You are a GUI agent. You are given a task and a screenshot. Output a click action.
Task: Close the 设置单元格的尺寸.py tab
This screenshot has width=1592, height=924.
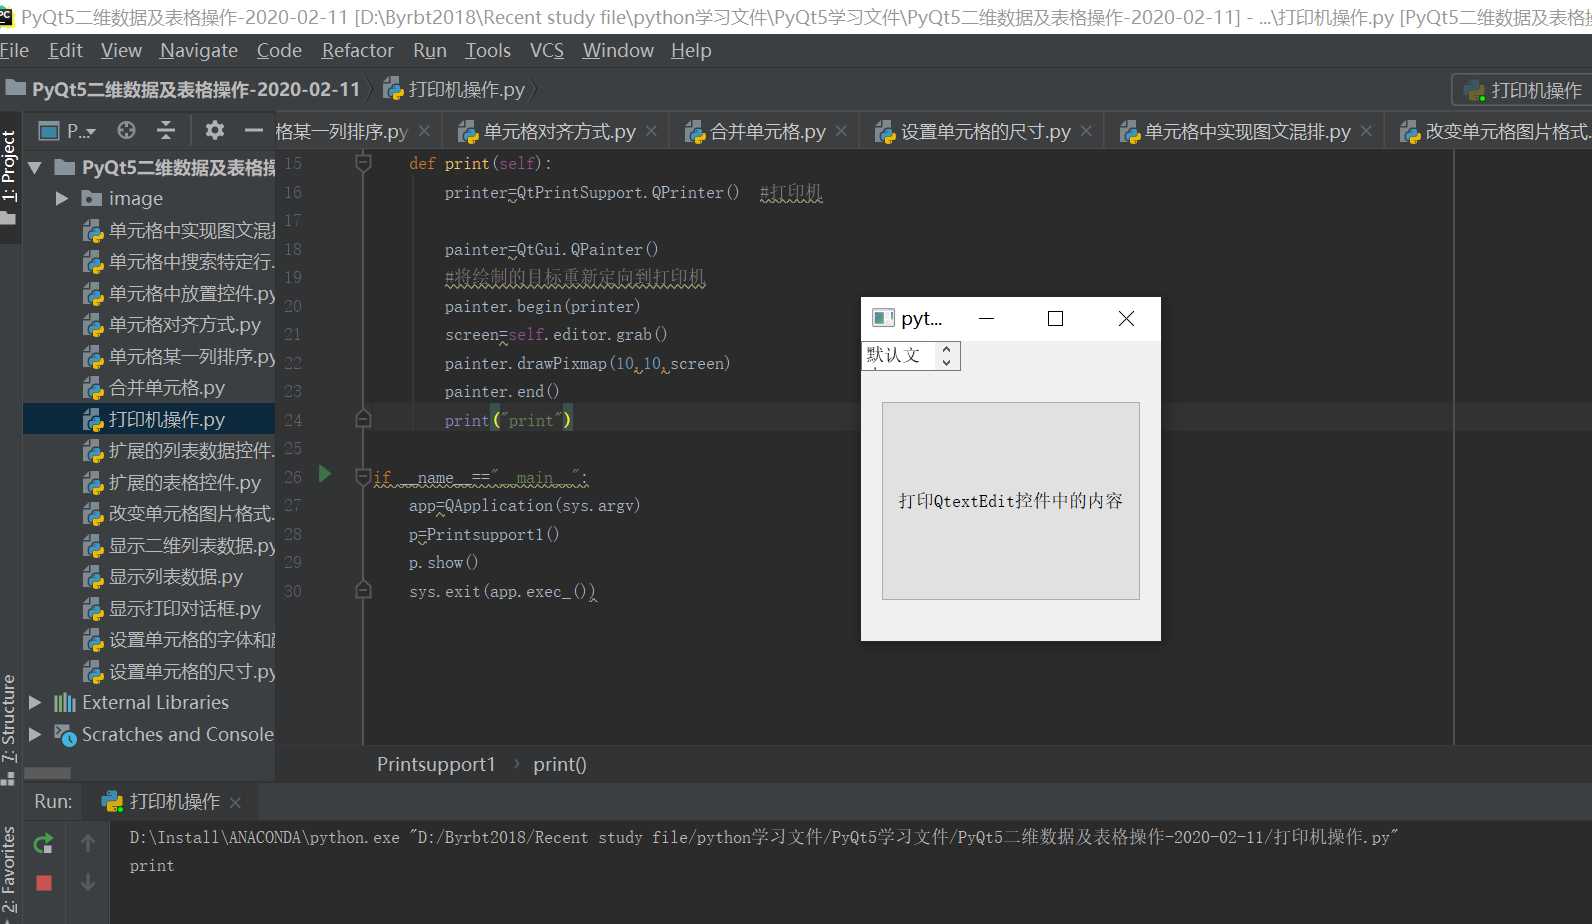pos(1086,131)
